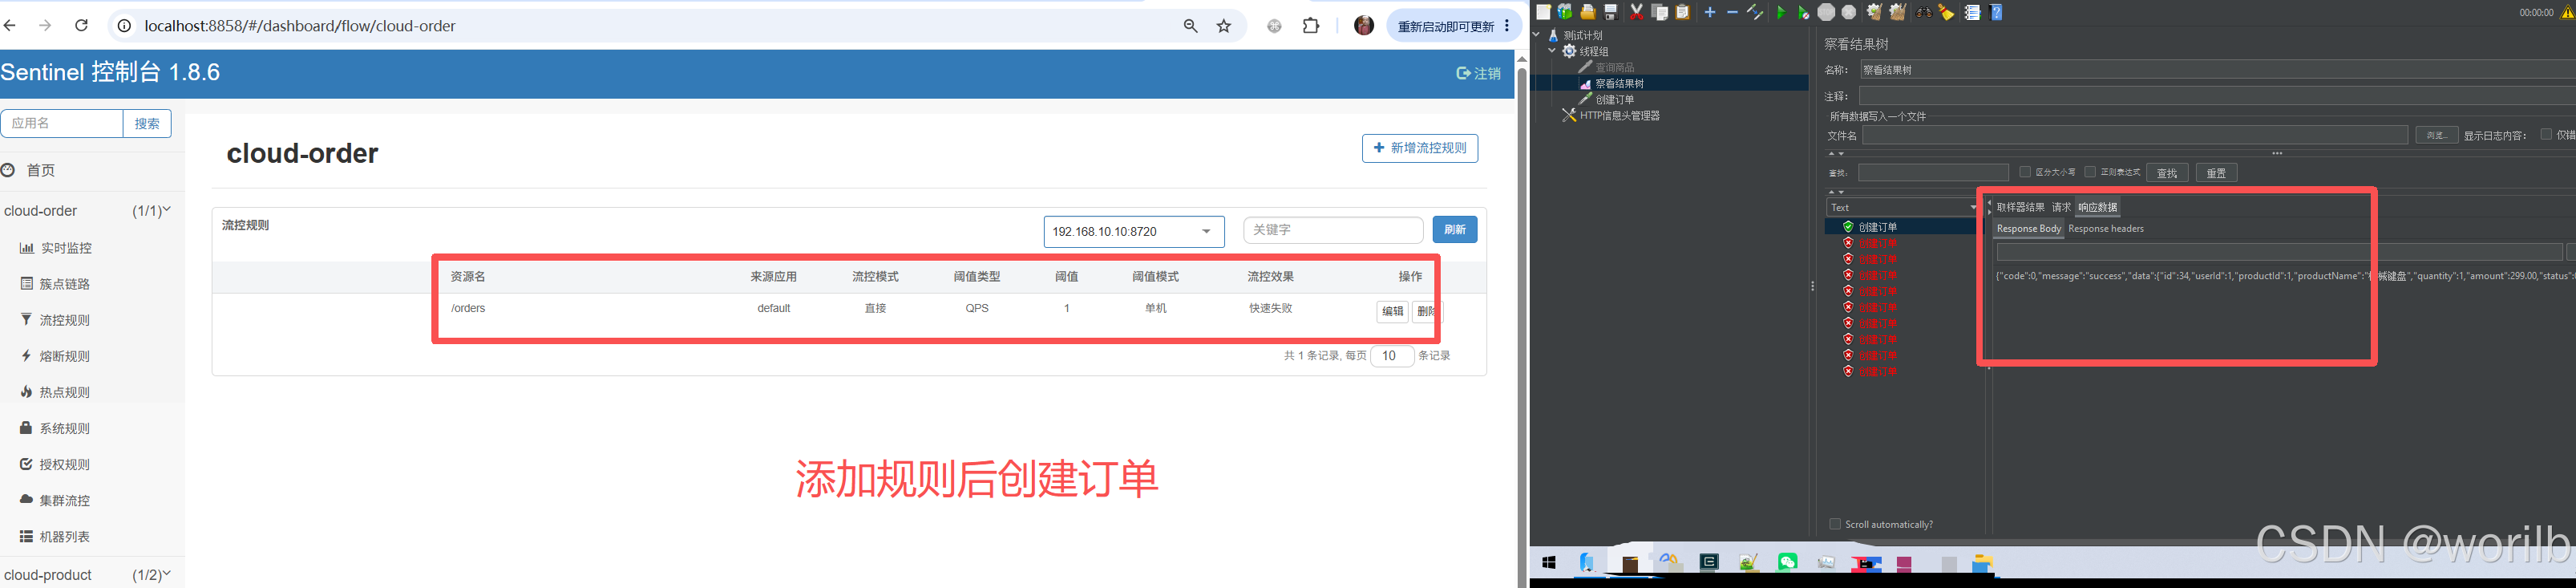Open the page-size 10 box
This screenshot has height=588, width=2576.
pos(1391,356)
